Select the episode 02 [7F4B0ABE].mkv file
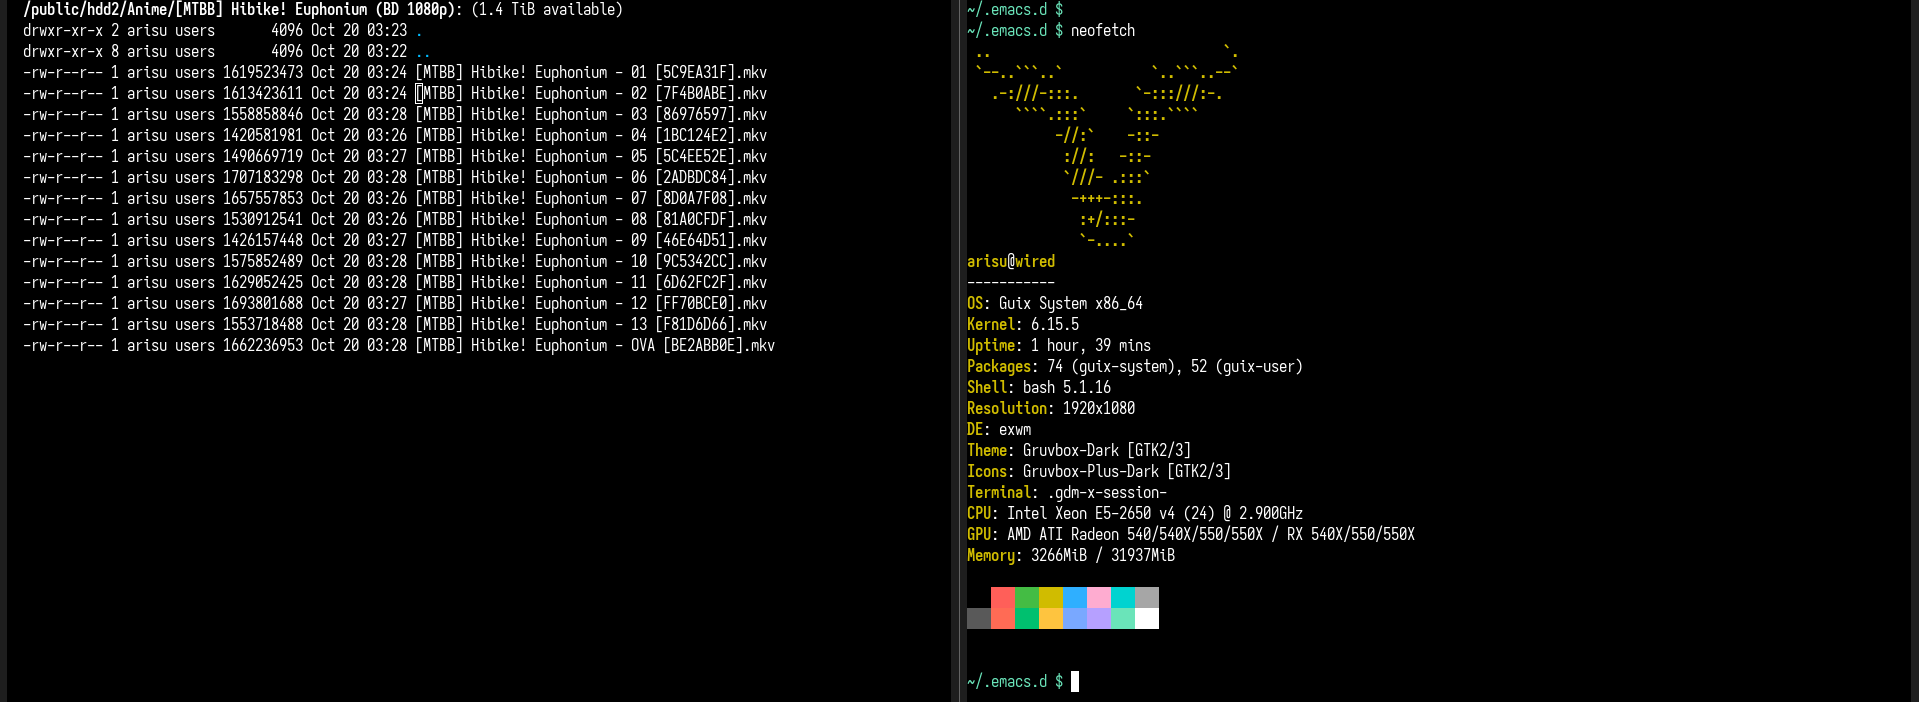This screenshot has height=702, width=1919. coord(591,93)
